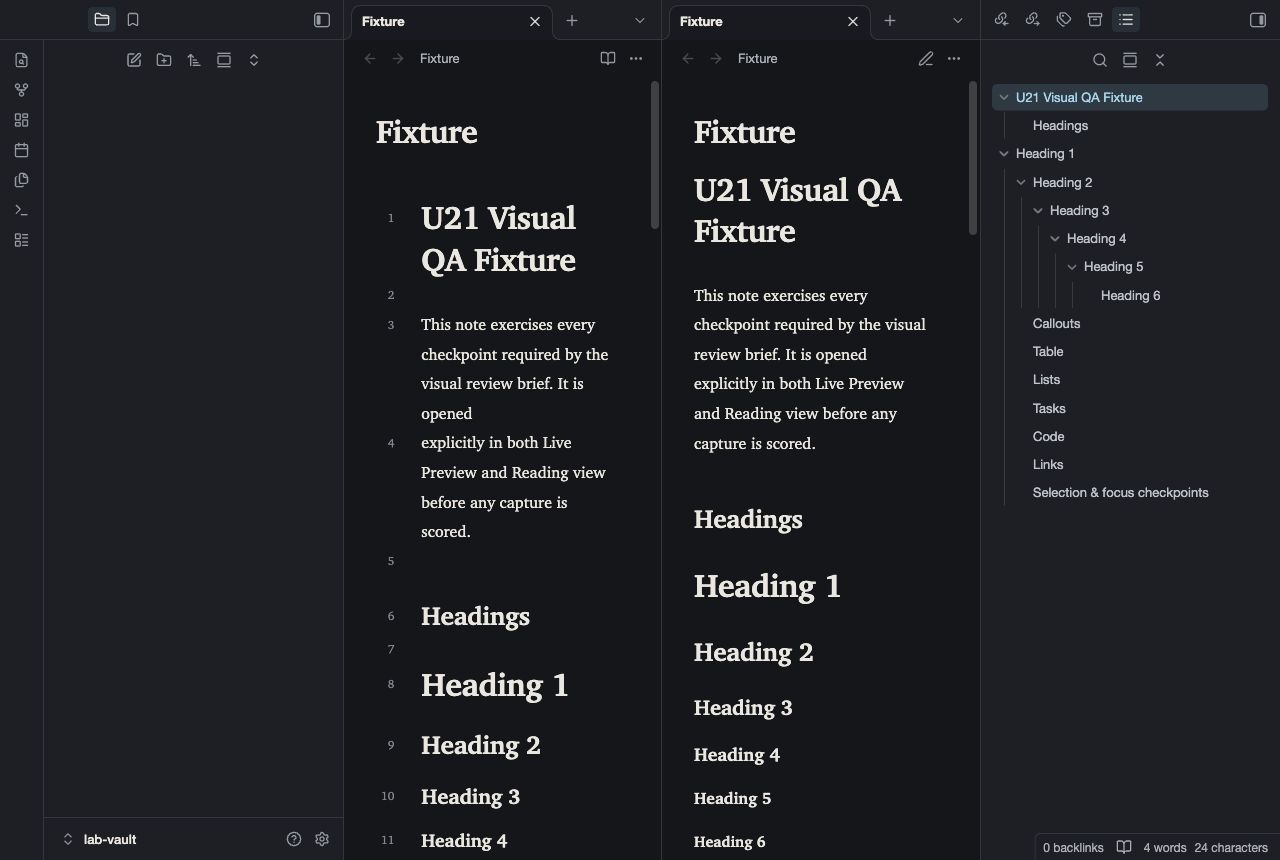Viewport: 1280px width, 860px height.
Task: Open today's daily note calendar icon
Action: [22, 150]
